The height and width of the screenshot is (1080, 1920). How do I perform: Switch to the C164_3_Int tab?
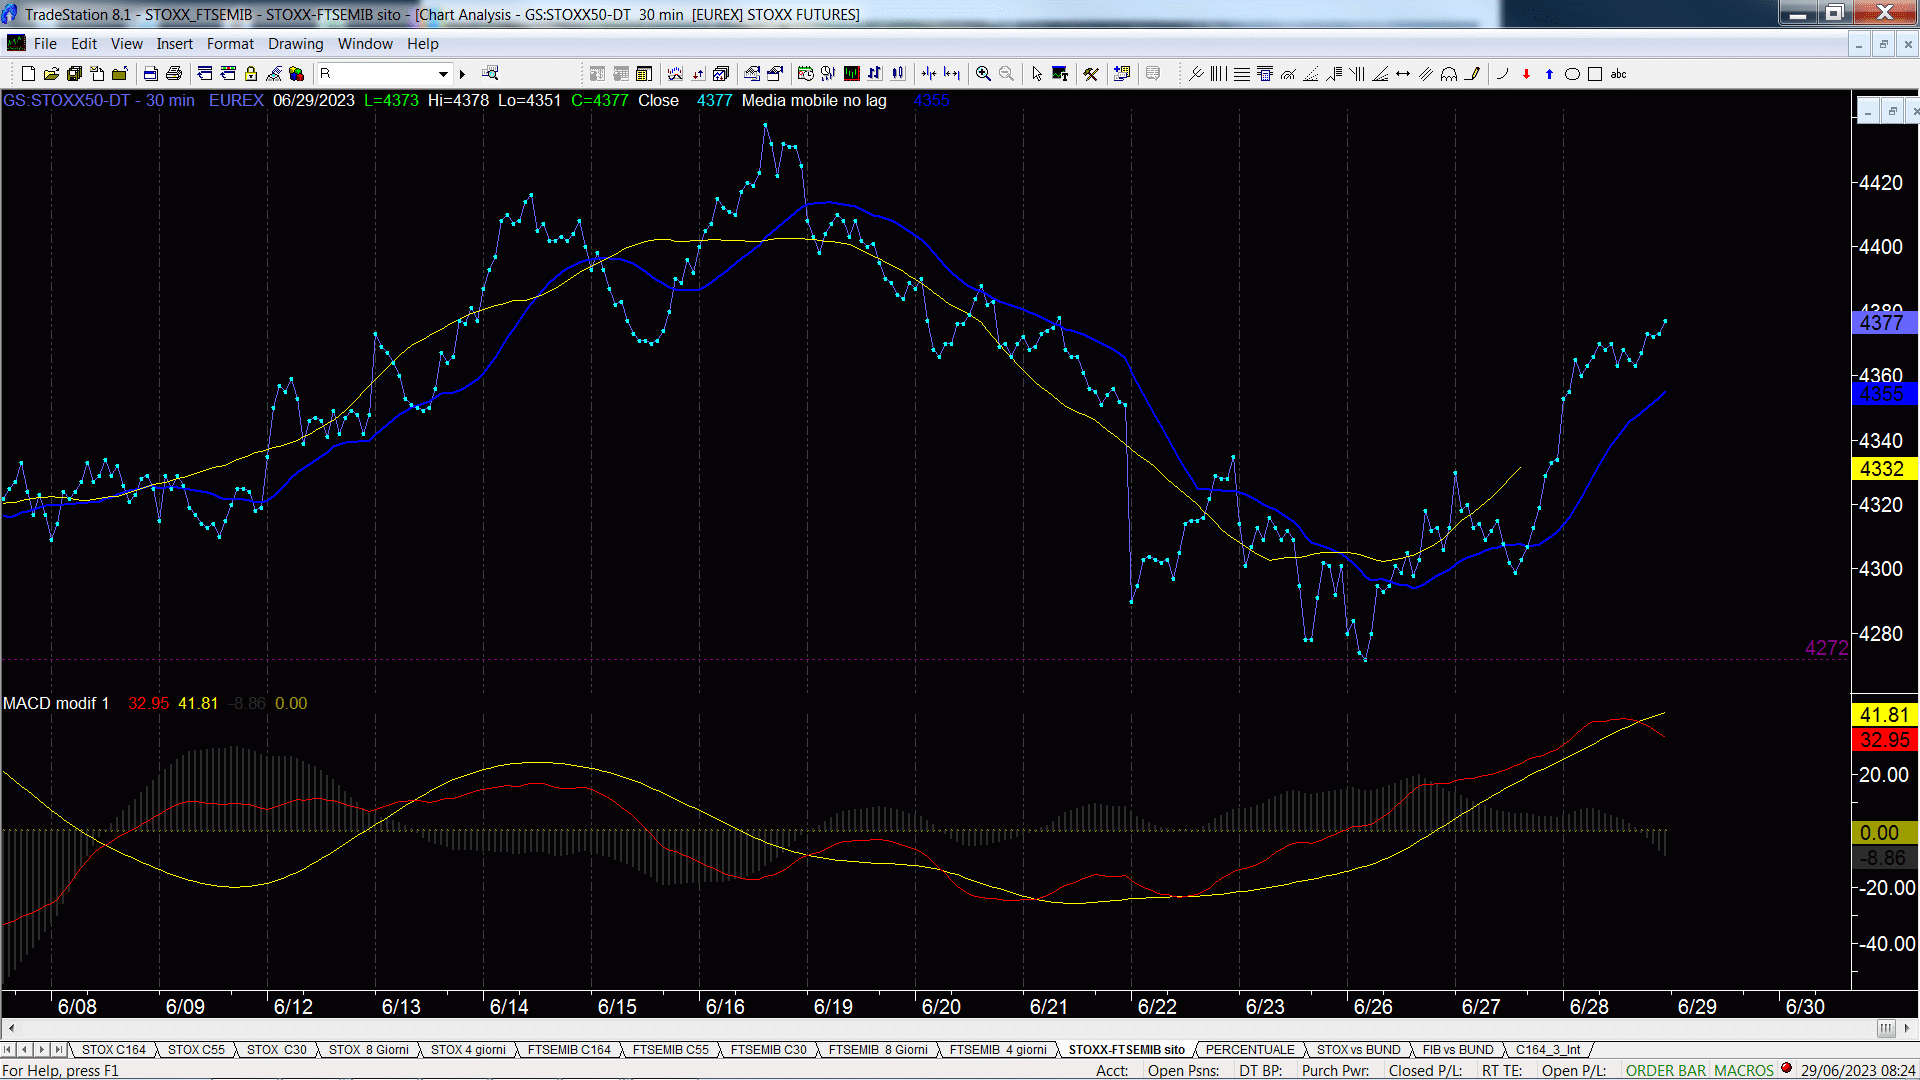click(1548, 1049)
